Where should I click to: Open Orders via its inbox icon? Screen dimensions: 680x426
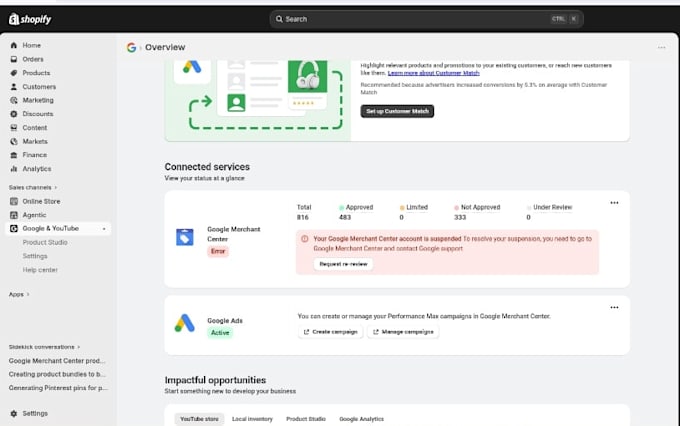tap(14, 59)
